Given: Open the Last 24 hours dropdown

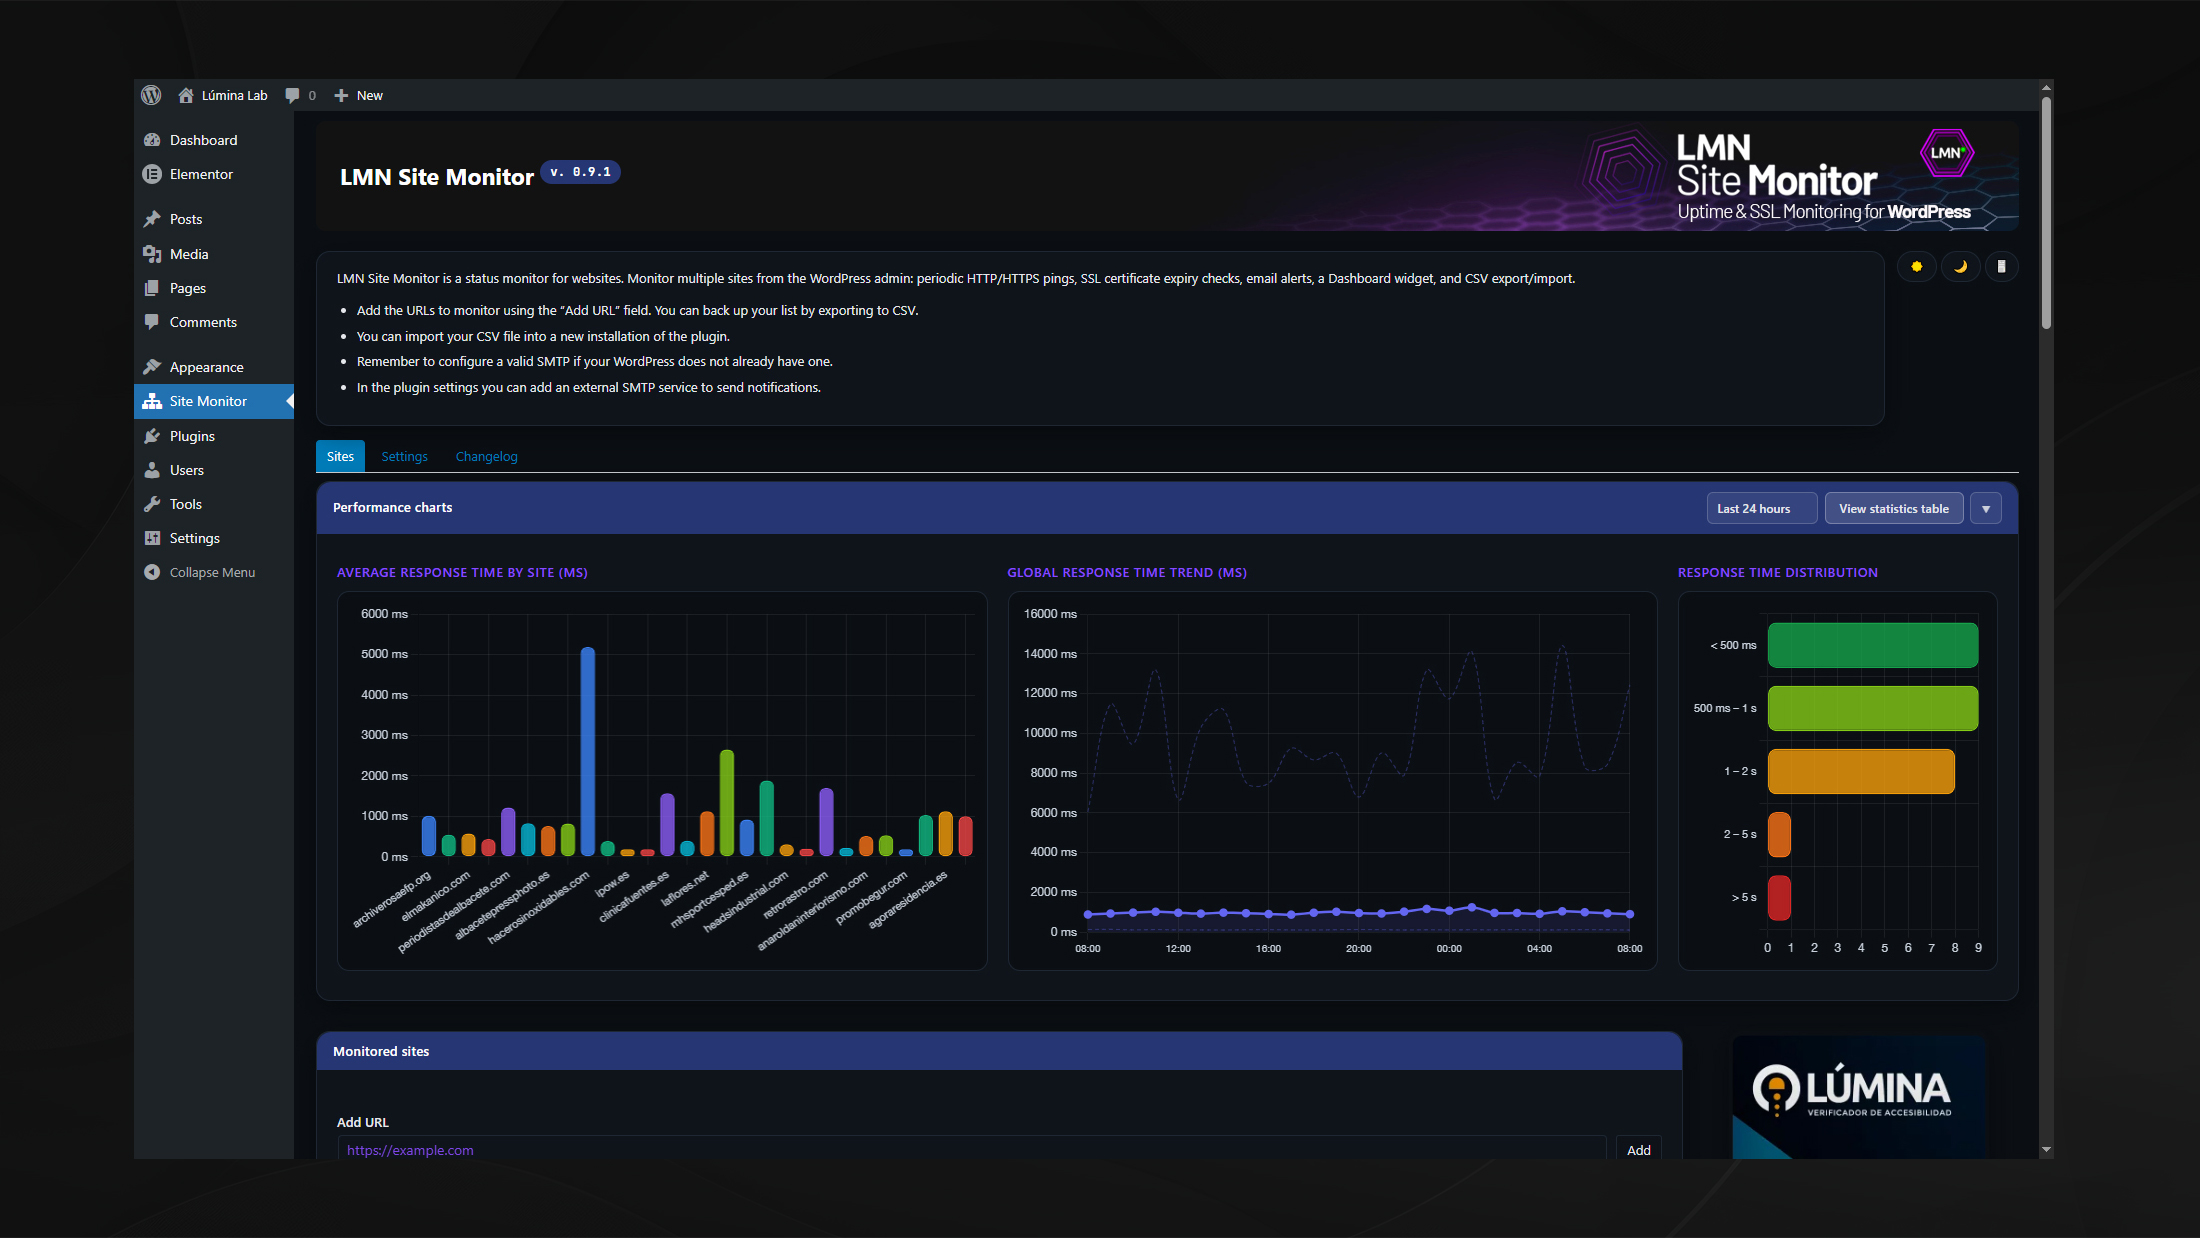Looking at the screenshot, I should (x=1761, y=508).
